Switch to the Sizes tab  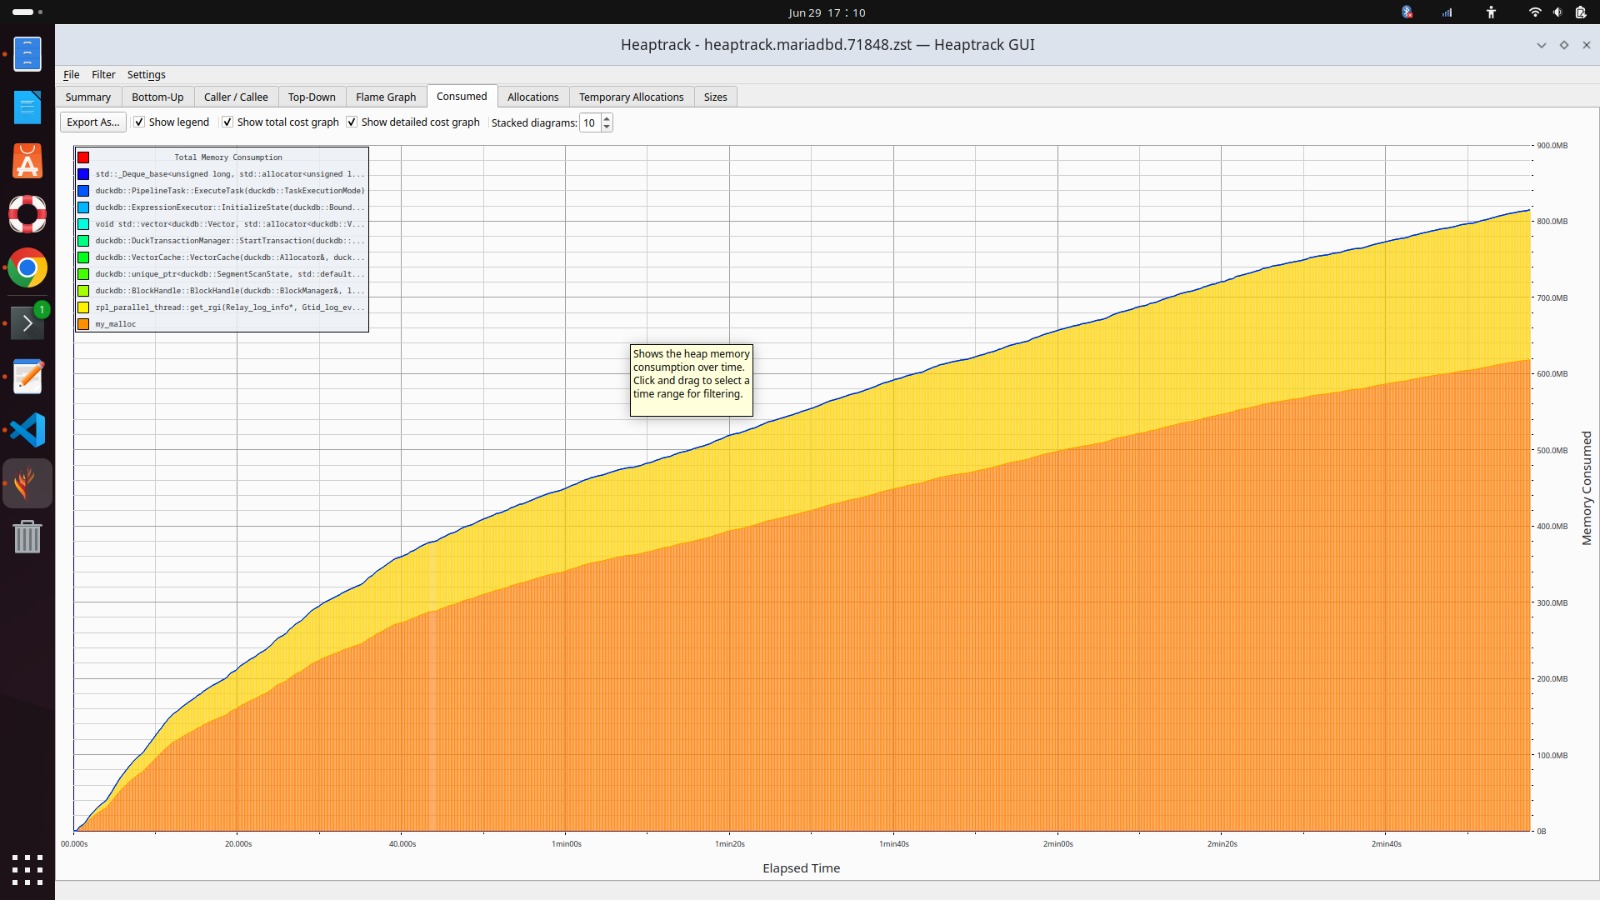coord(716,97)
